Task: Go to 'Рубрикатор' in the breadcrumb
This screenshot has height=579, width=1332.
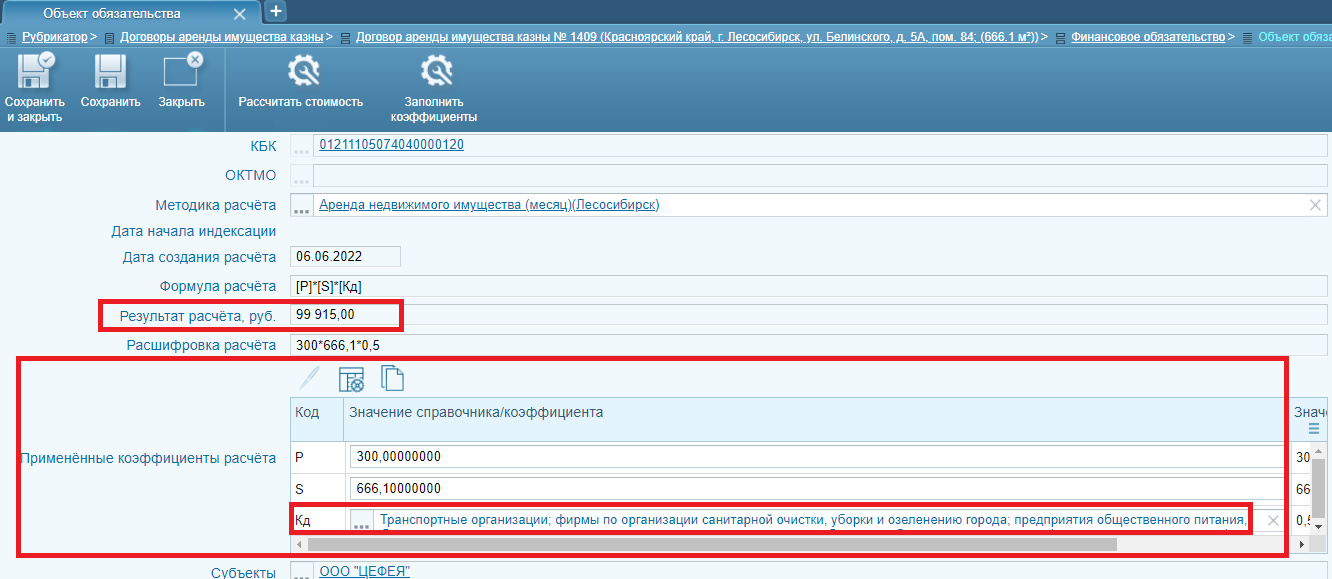Action: point(54,37)
